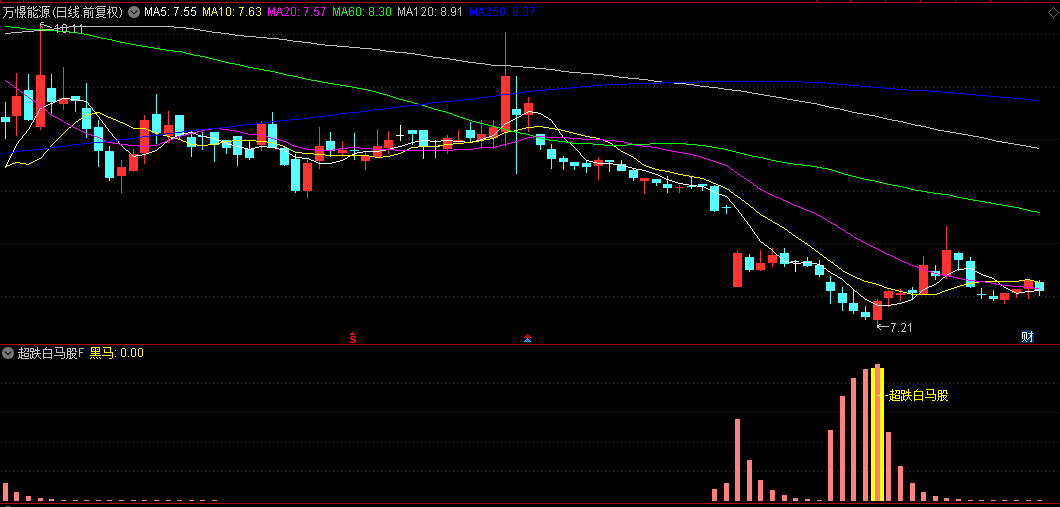Click the yellow 超跌白马股 signal label

point(917,395)
